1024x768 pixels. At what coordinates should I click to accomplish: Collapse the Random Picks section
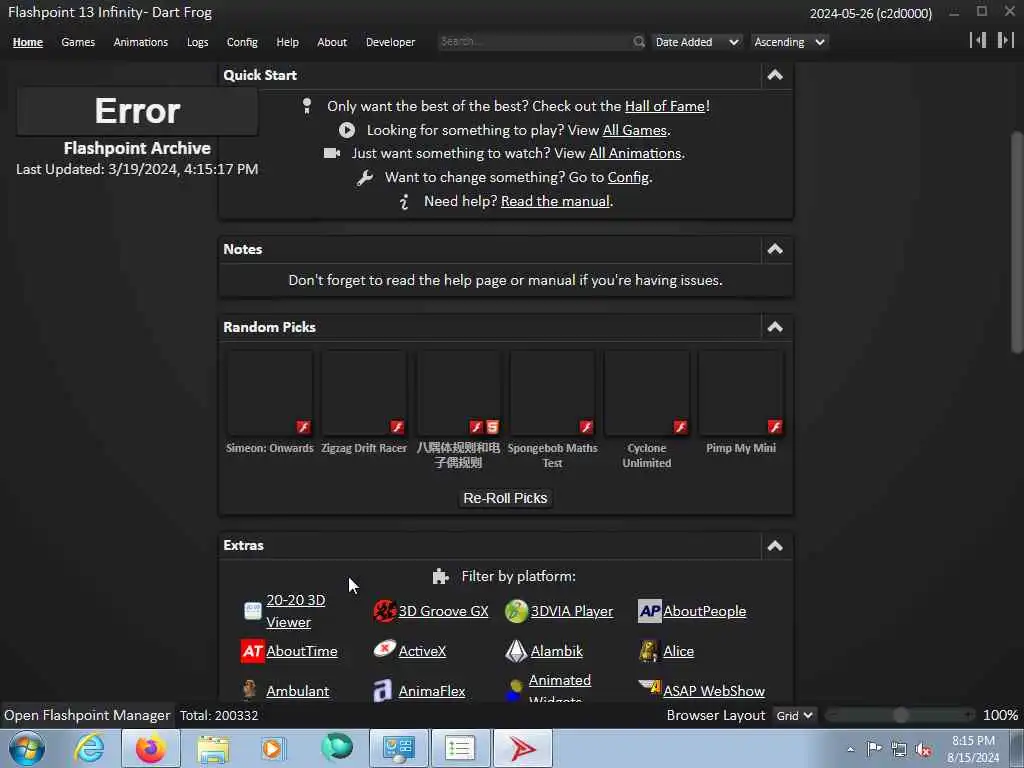[x=775, y=327]
